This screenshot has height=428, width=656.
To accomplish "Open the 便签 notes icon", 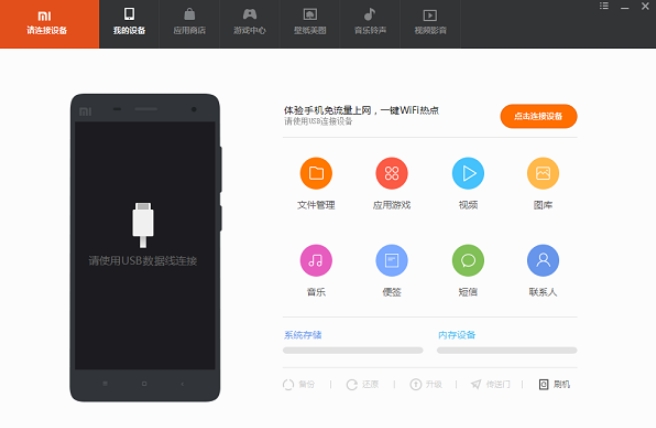I will click(392, 261).
